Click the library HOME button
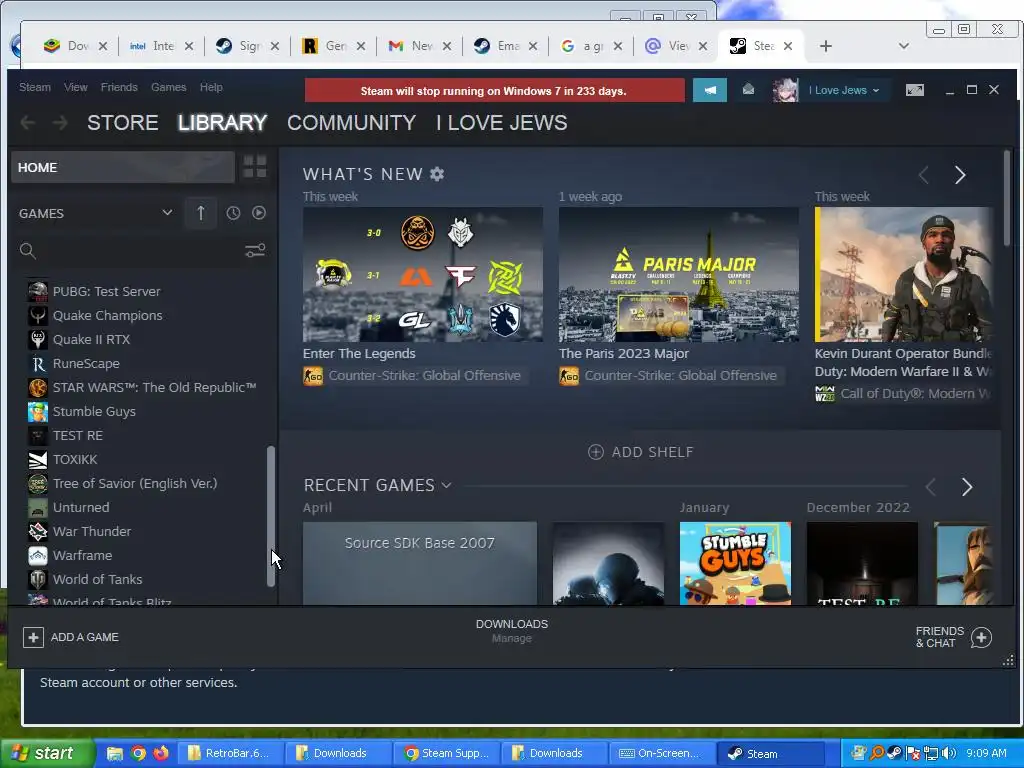The width and height of the screenshot is (1024, 768). tap(122, 167)
